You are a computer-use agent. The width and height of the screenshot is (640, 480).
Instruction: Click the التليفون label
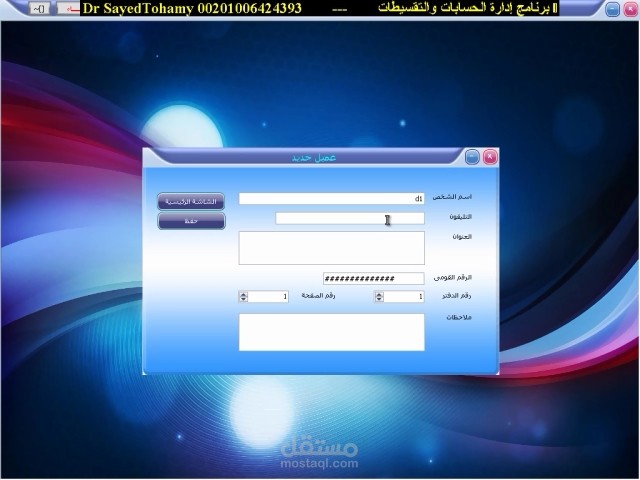(x=460, y=217)
